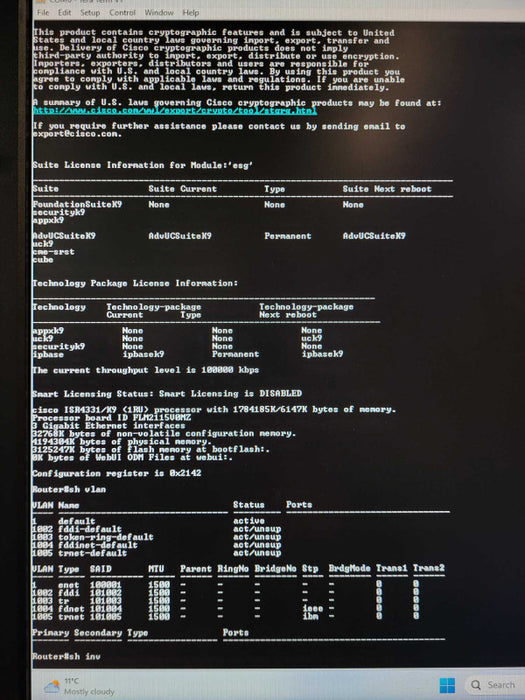This screenshot has height=700, width=525.
Task: Click the non-volatile configuration memory line
Action: 164,433
